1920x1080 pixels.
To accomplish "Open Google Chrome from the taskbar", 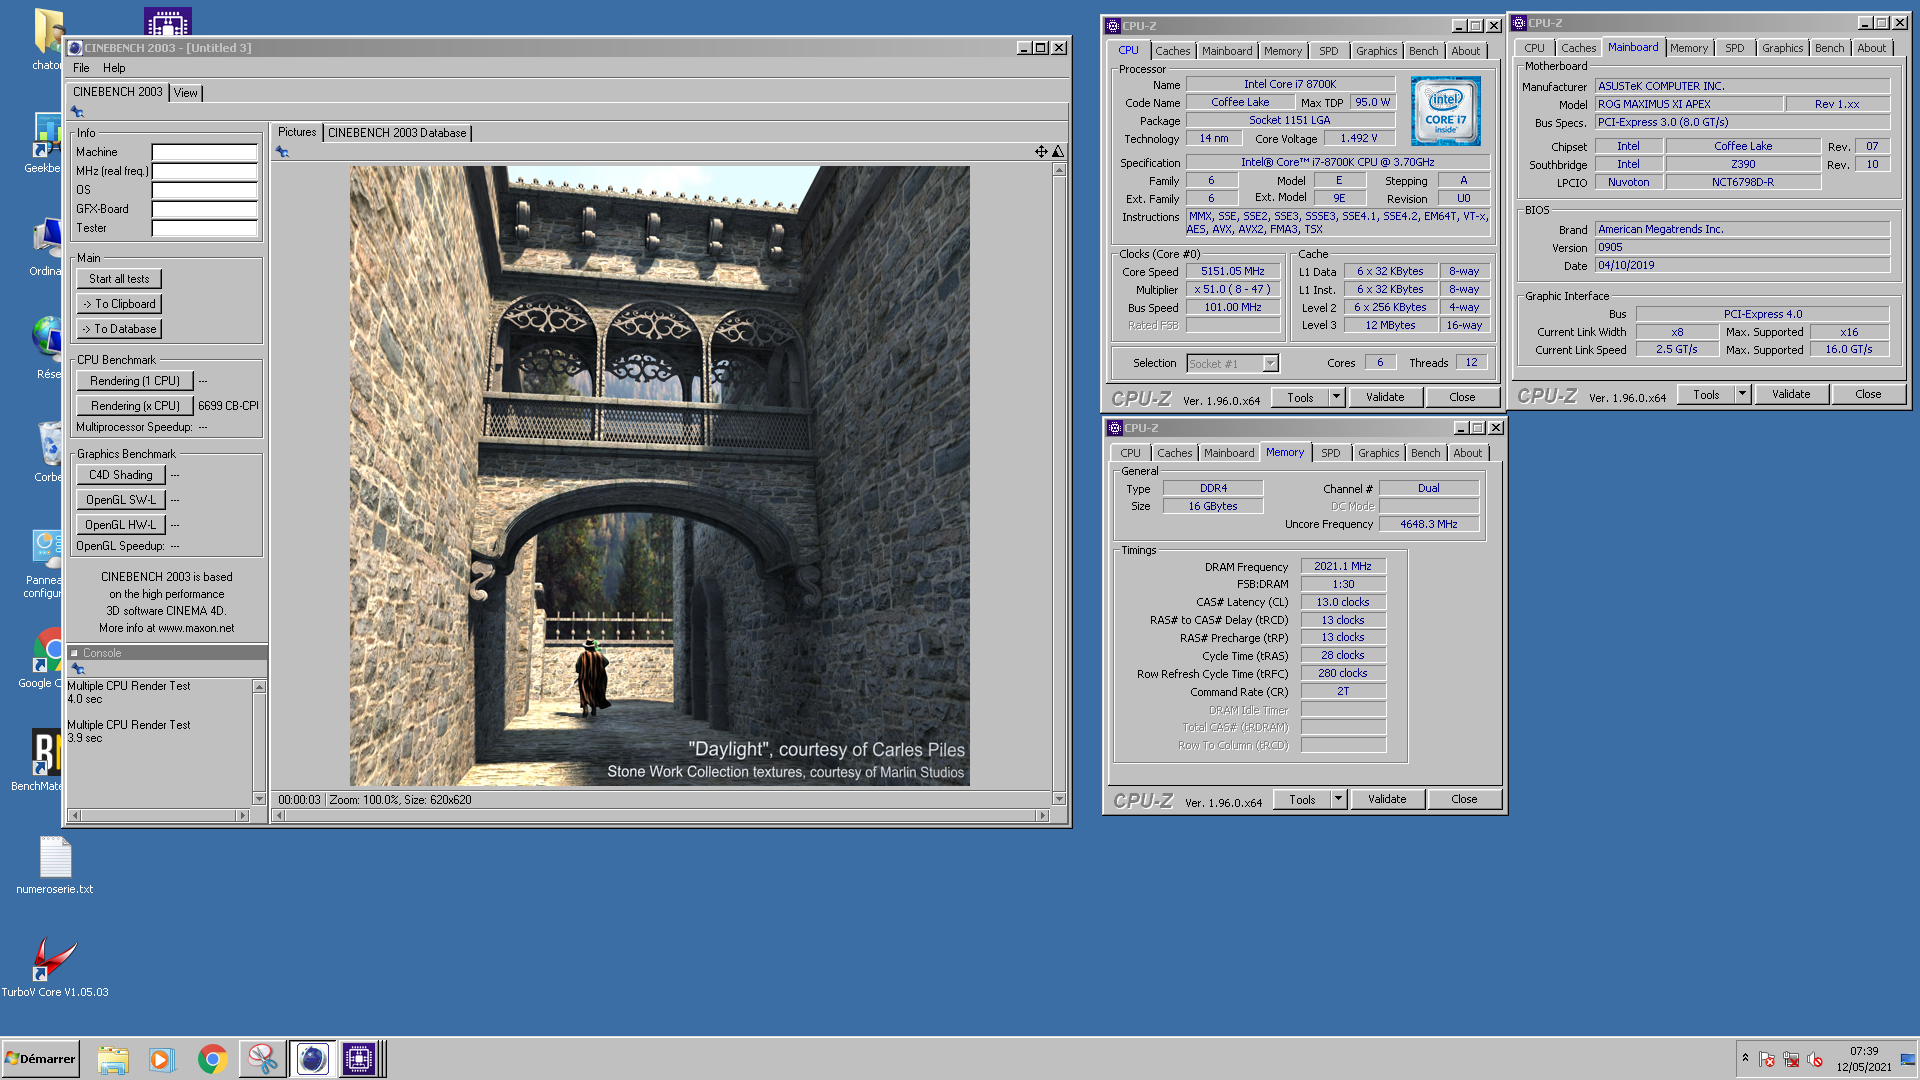I will (x=212, y=1059).
